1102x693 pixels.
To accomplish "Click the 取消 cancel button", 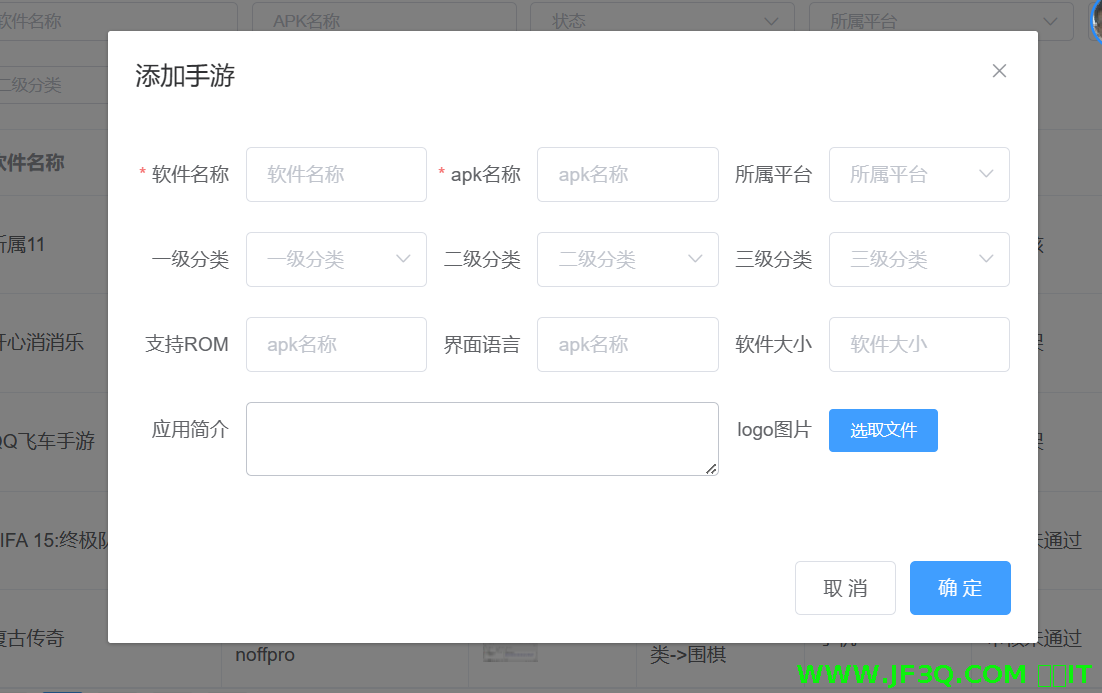I will [x=845, y=588].
